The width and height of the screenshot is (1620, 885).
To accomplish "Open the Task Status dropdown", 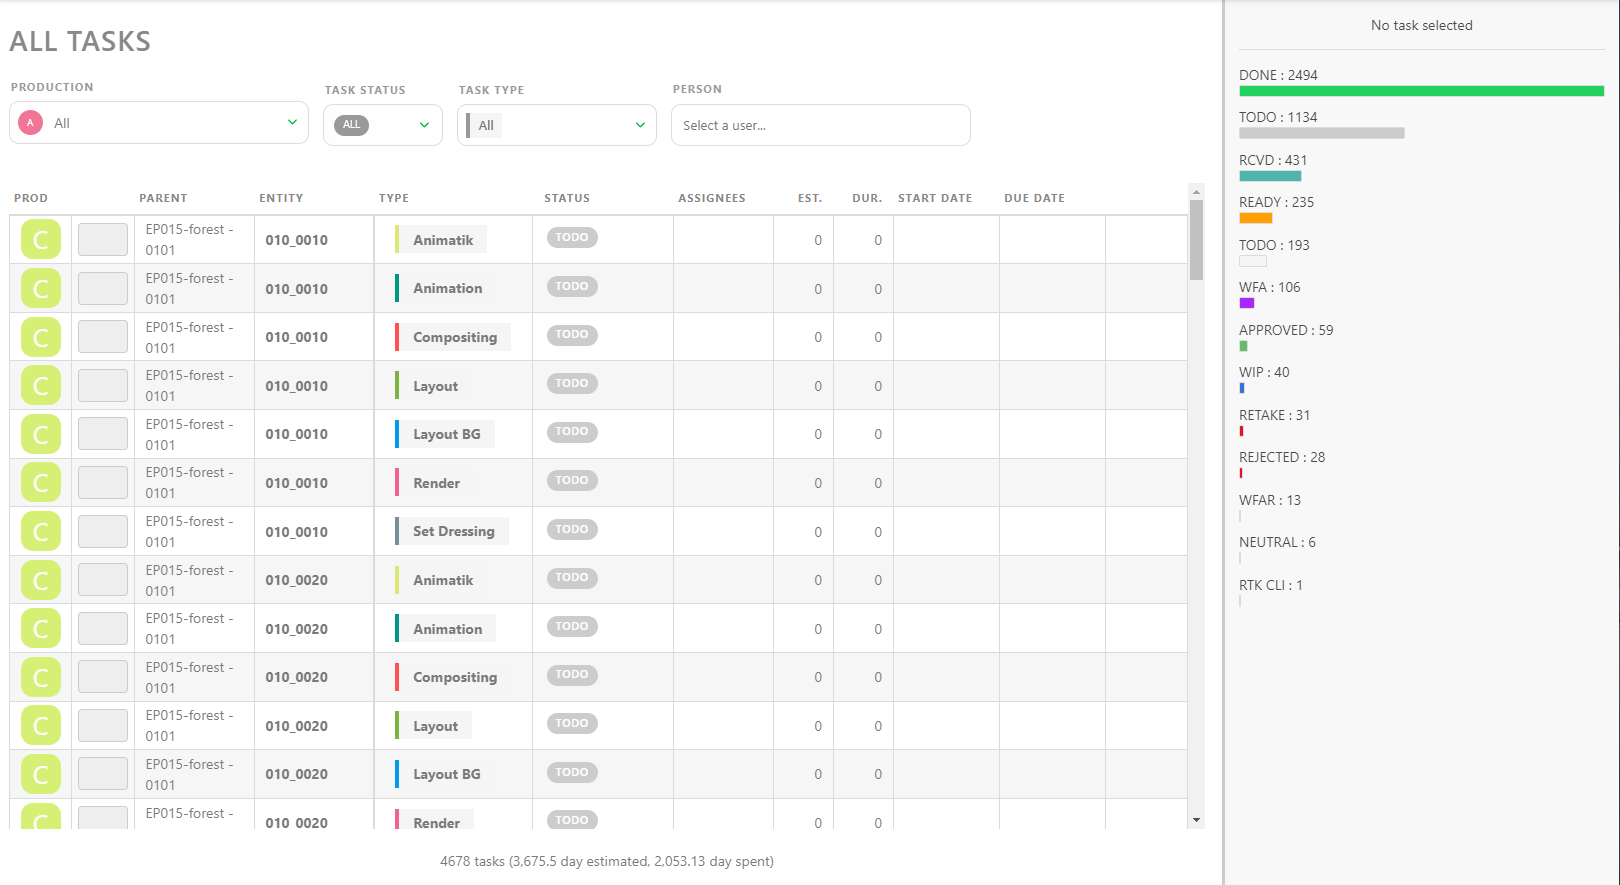I will pos(382,125).
